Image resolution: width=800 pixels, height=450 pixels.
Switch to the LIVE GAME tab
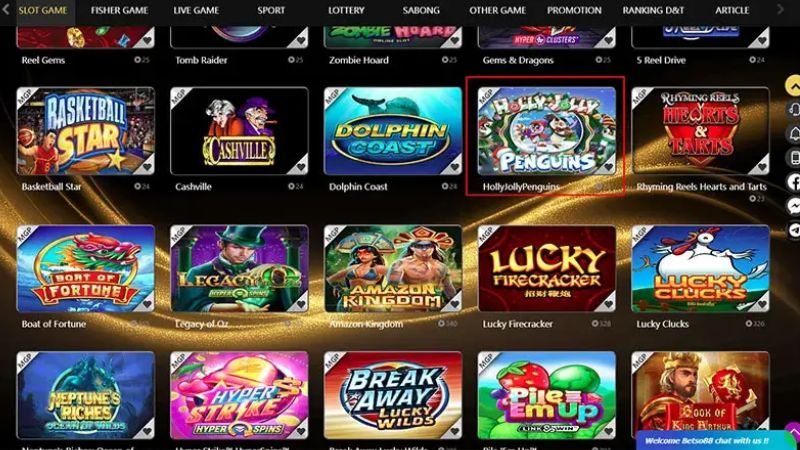(196, 10)
